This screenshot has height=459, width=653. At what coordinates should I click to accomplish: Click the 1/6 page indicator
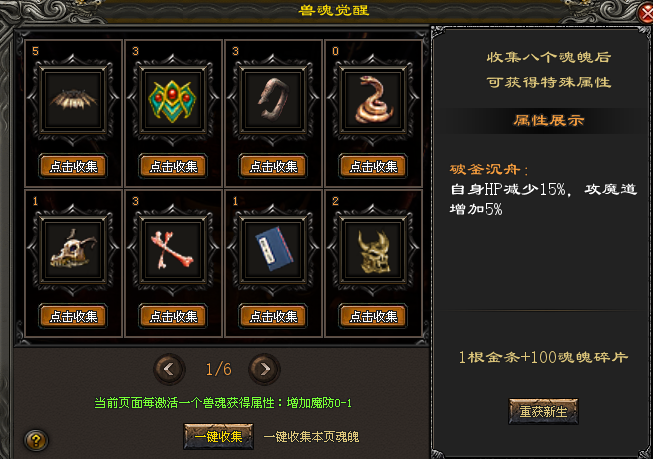click(x=218, y=369)
